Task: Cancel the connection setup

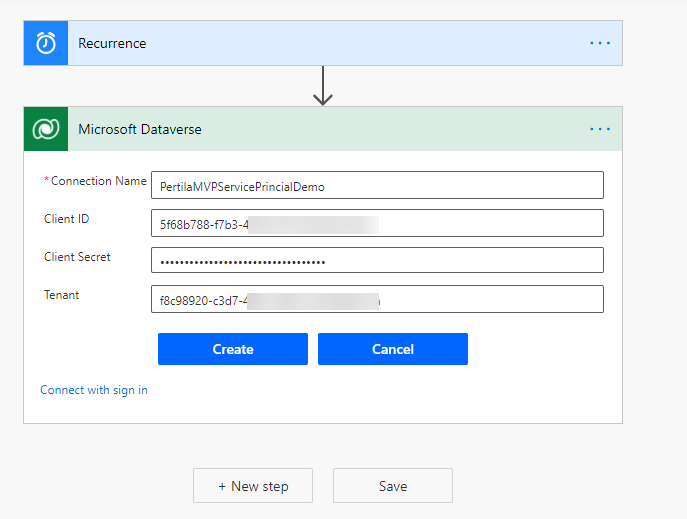Action: [392, 349]
